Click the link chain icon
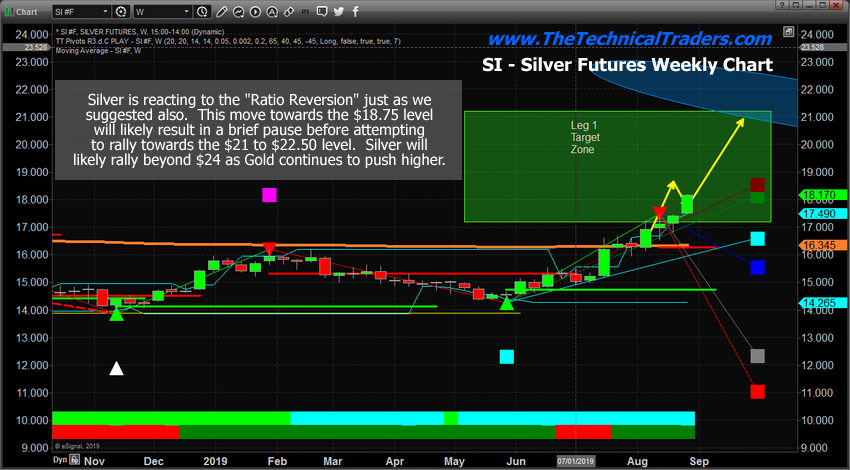The image size is (850, 470). (289, 11)
